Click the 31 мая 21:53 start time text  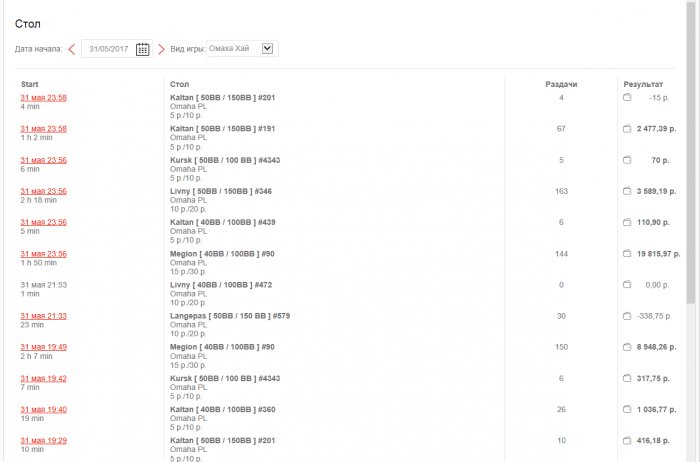tap(43, 284)
